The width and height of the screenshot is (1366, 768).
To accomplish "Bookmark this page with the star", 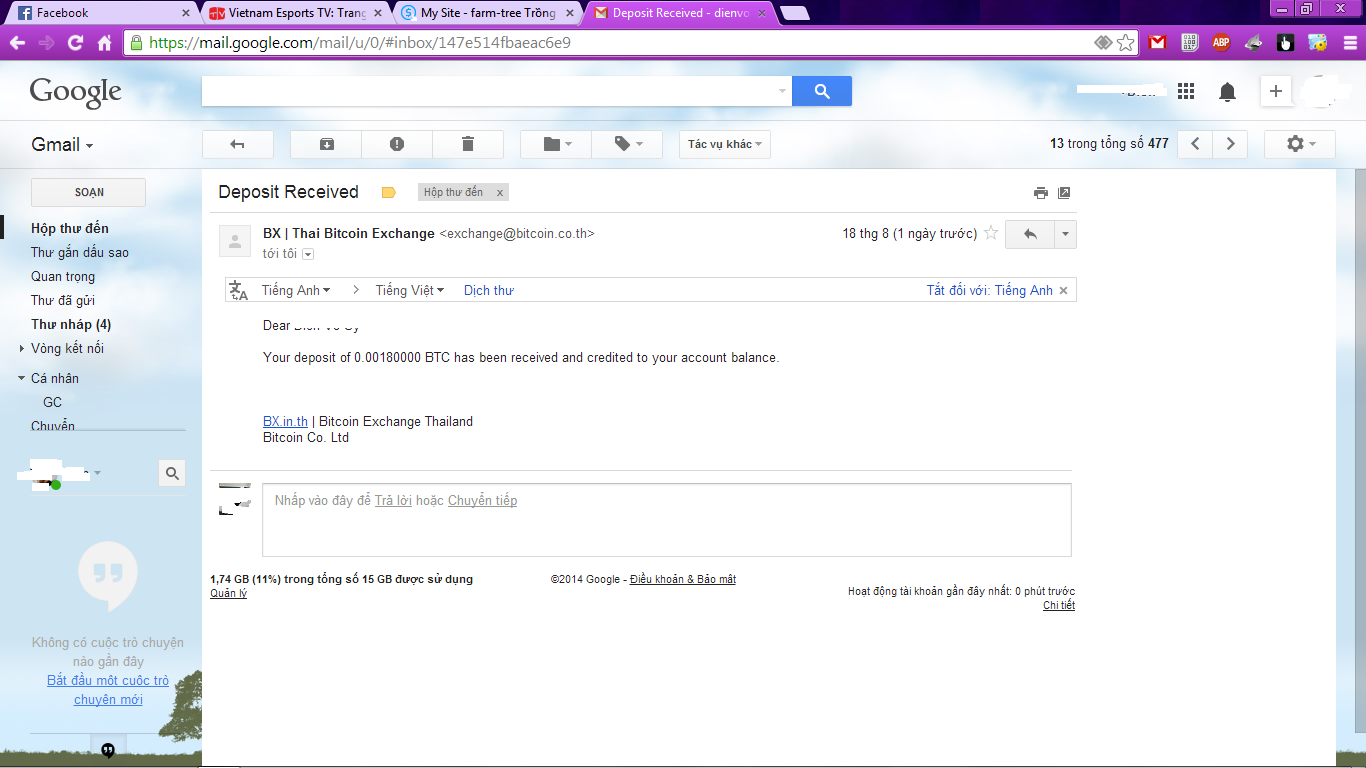I will coord(1126,43).
